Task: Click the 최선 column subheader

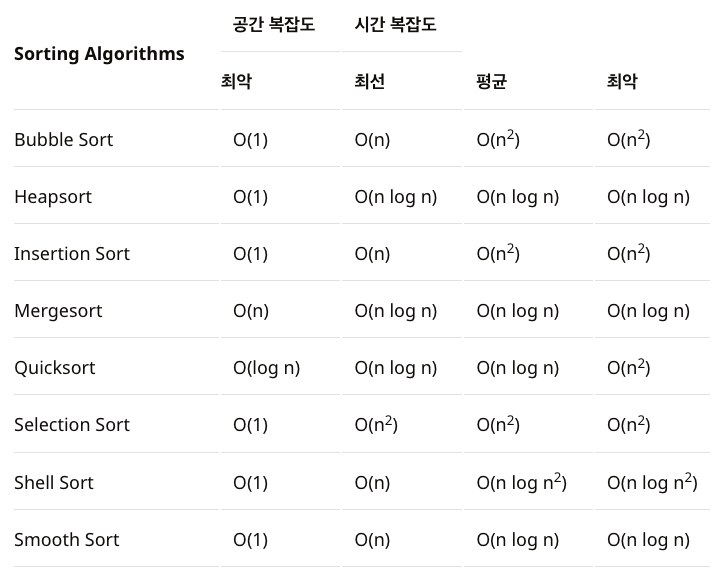Action: (369, 81)
